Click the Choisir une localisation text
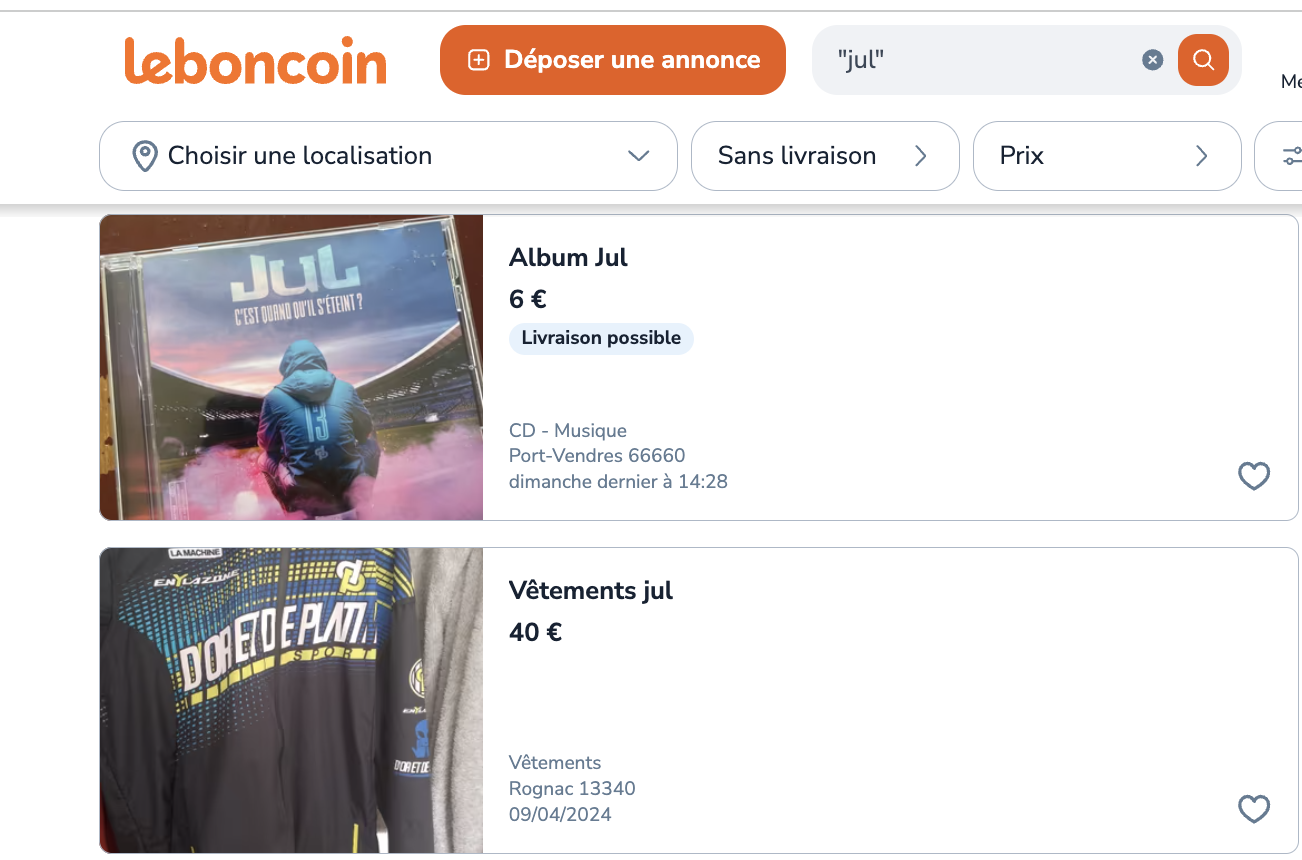The height and width of the screenshot is (860, 1302). [300, 156]
